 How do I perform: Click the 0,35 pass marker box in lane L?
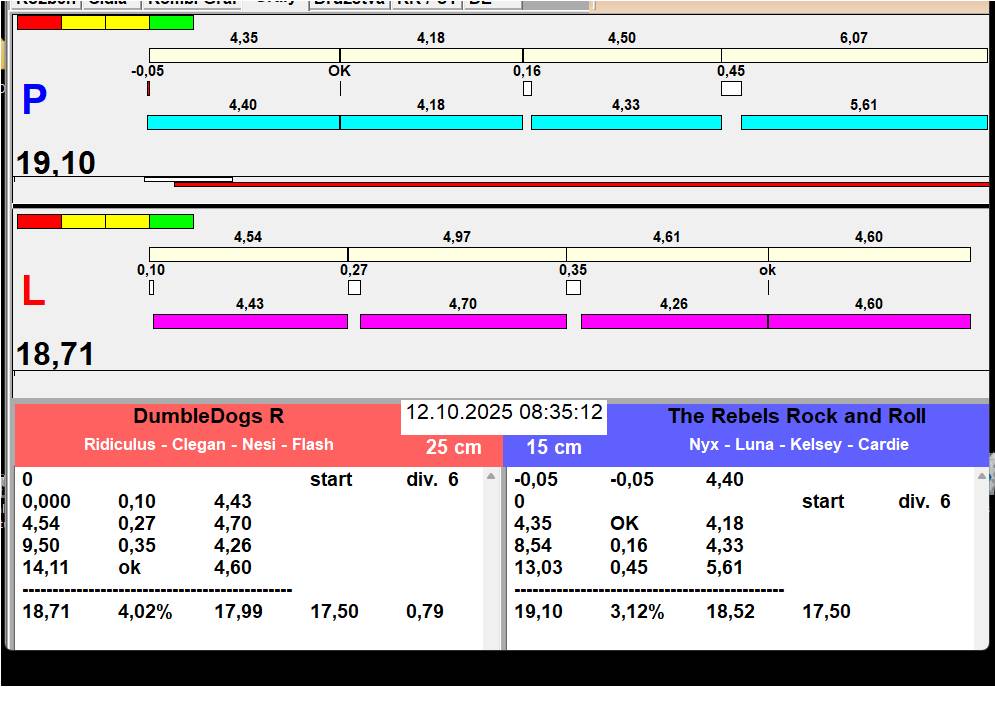click(573, 288)
